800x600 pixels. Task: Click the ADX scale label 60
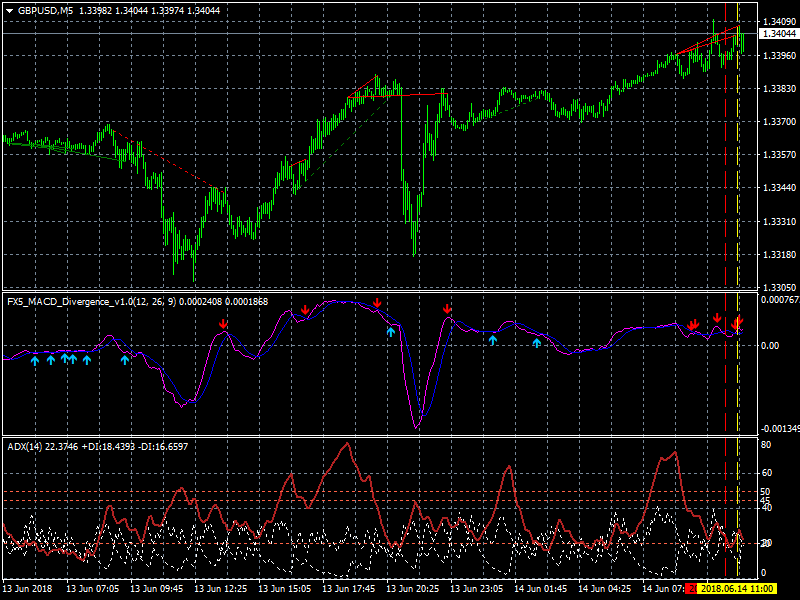[x=766, y=473]
